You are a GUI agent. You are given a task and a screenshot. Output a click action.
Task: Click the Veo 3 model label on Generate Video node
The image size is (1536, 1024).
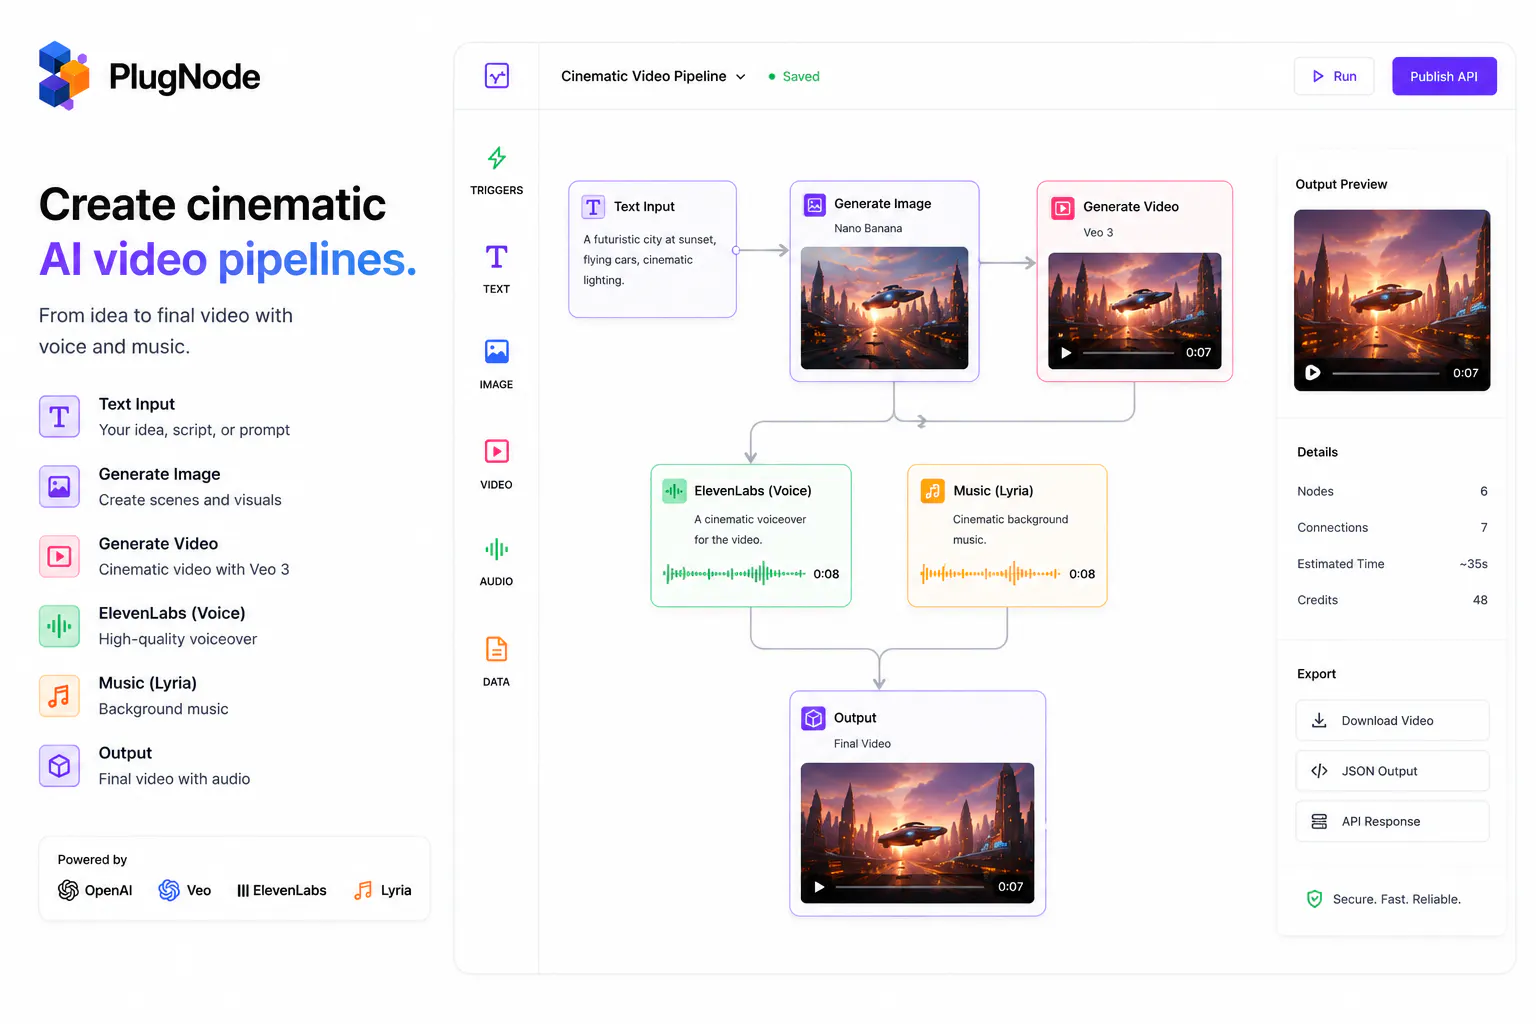pos(1098,233)
